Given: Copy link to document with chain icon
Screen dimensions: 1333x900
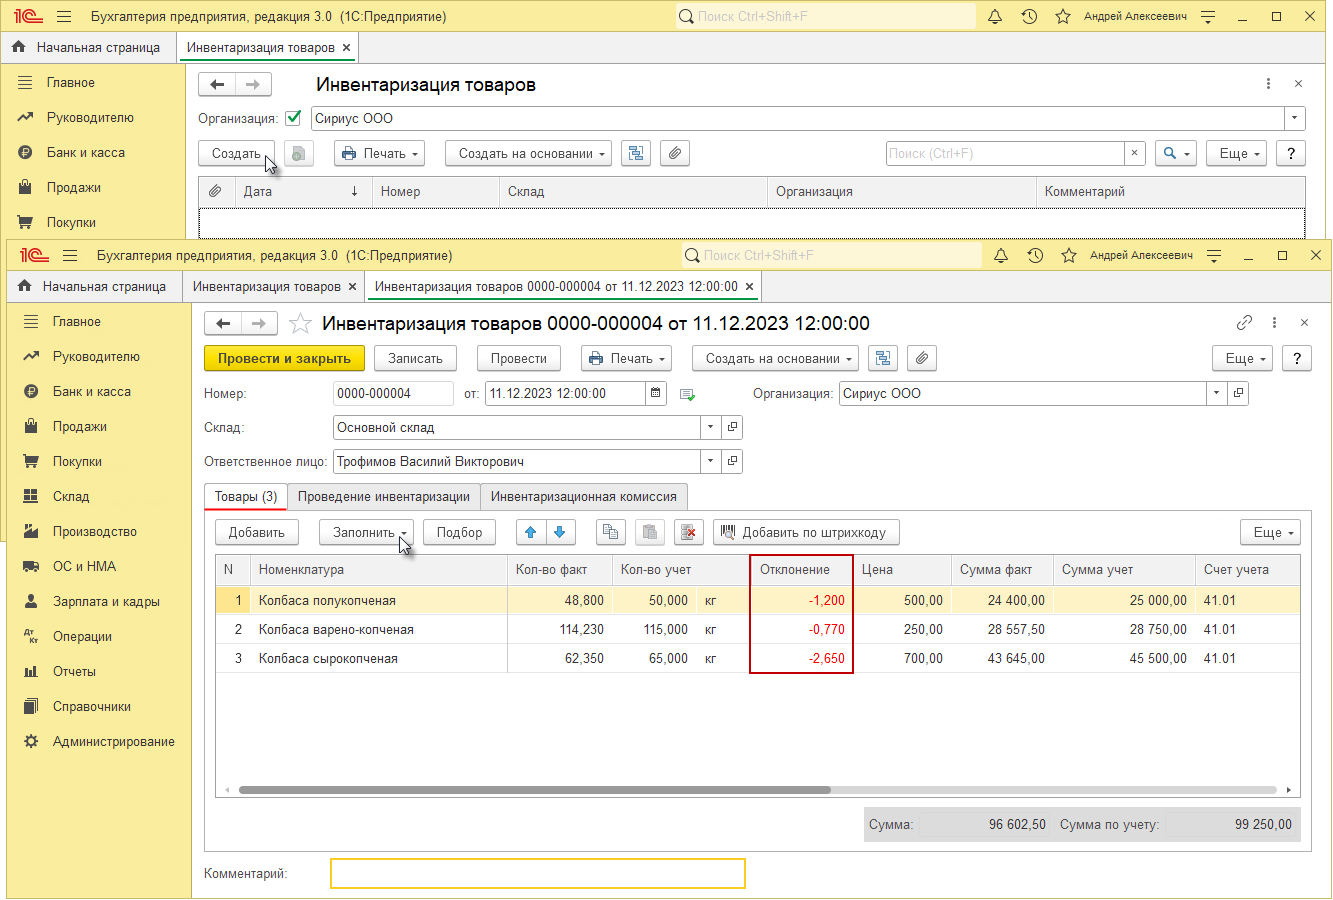Looking at the screenshot, I should (1244, 323).
